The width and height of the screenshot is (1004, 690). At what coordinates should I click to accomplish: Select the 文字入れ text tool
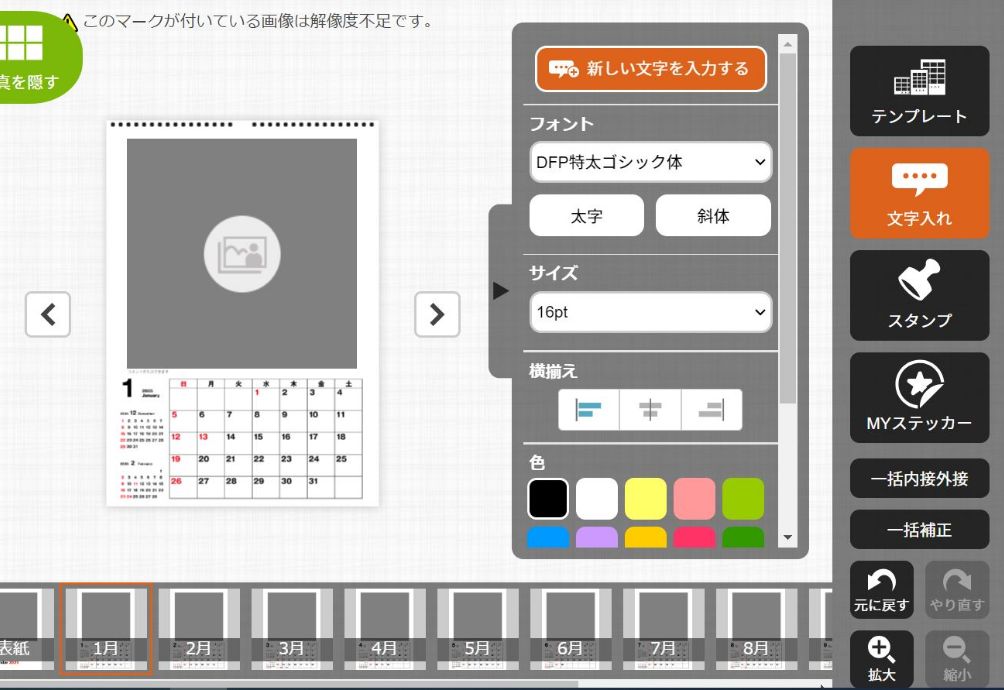click(919, 193)
